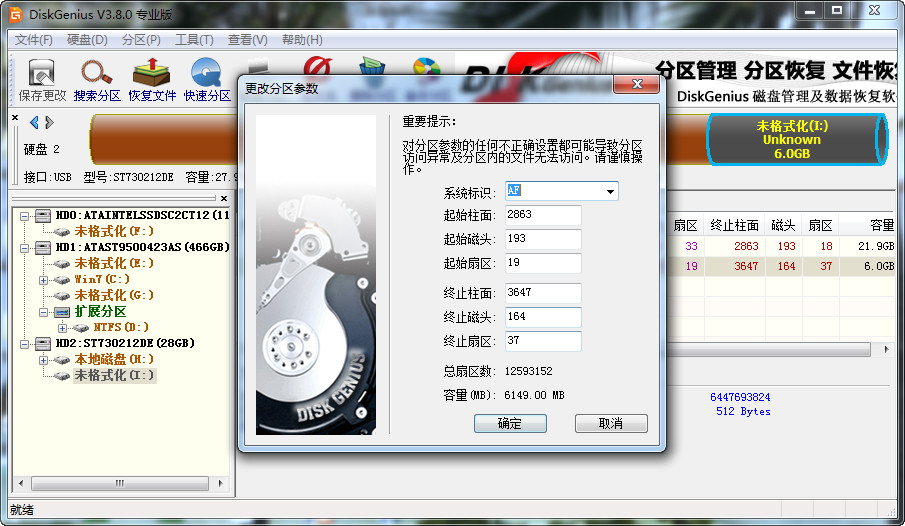Viewport: 905px width, 526px height.
Task: Close the left tree panel with its X
Action: coord(224,198)
